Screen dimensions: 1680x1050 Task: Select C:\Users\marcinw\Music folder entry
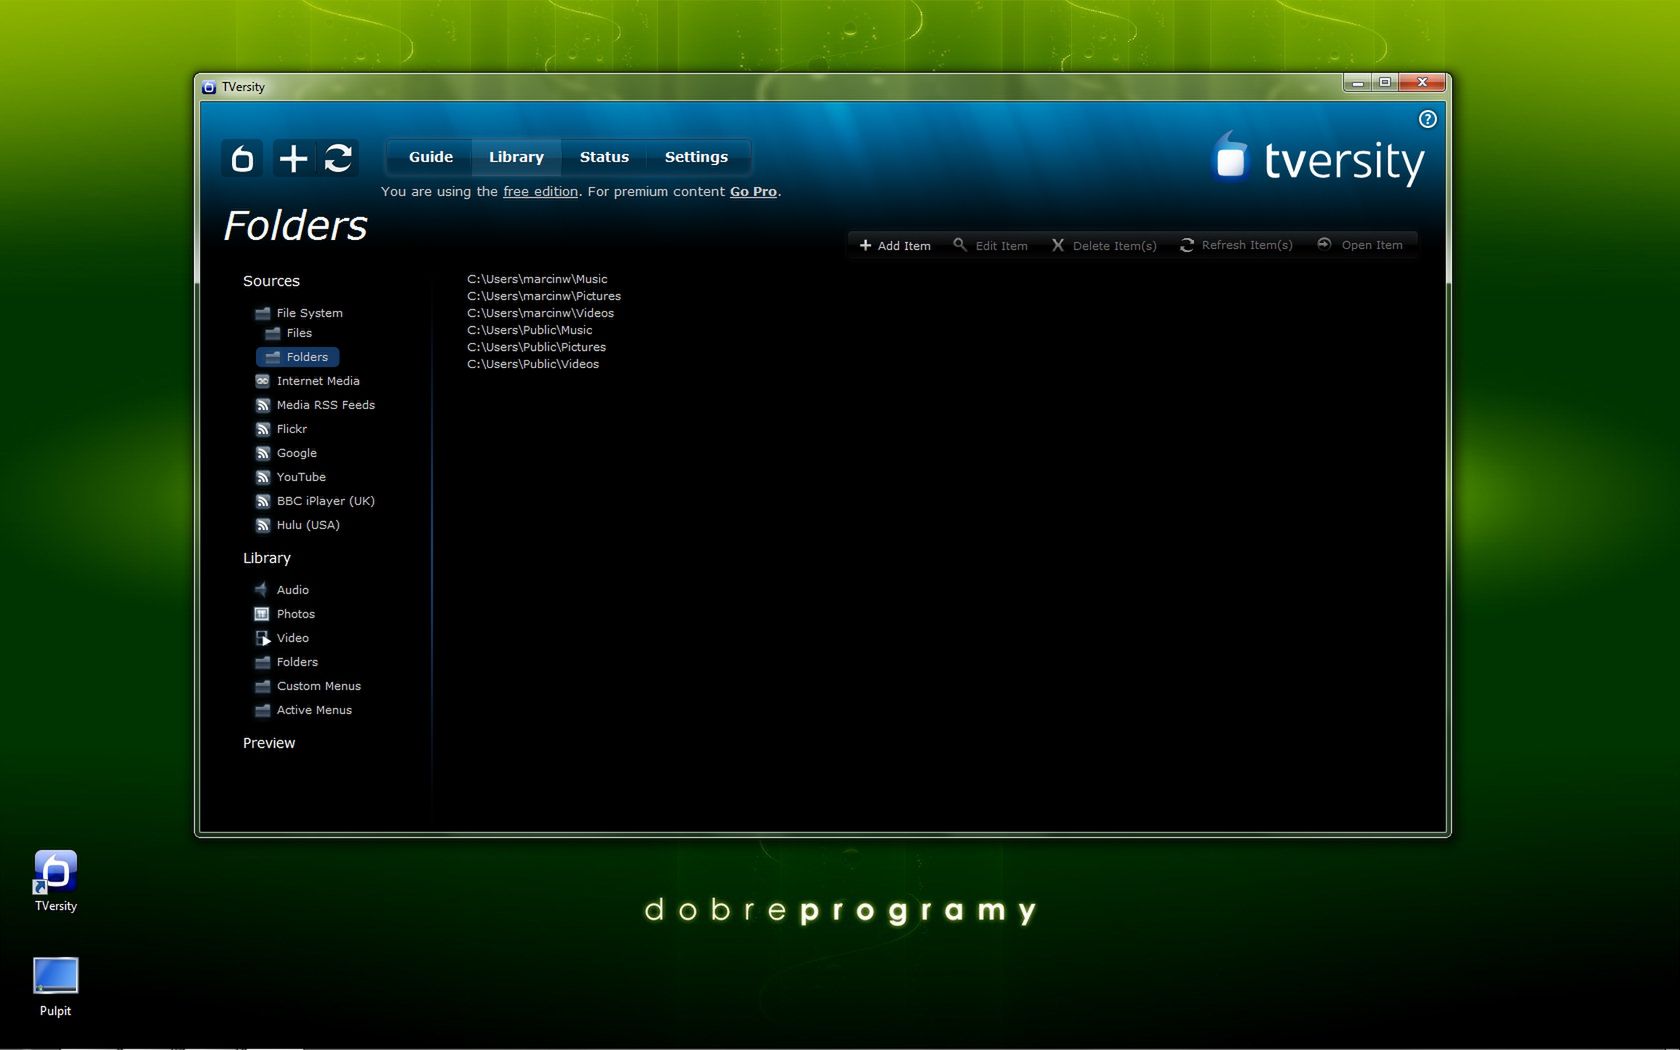pos(537,279)
